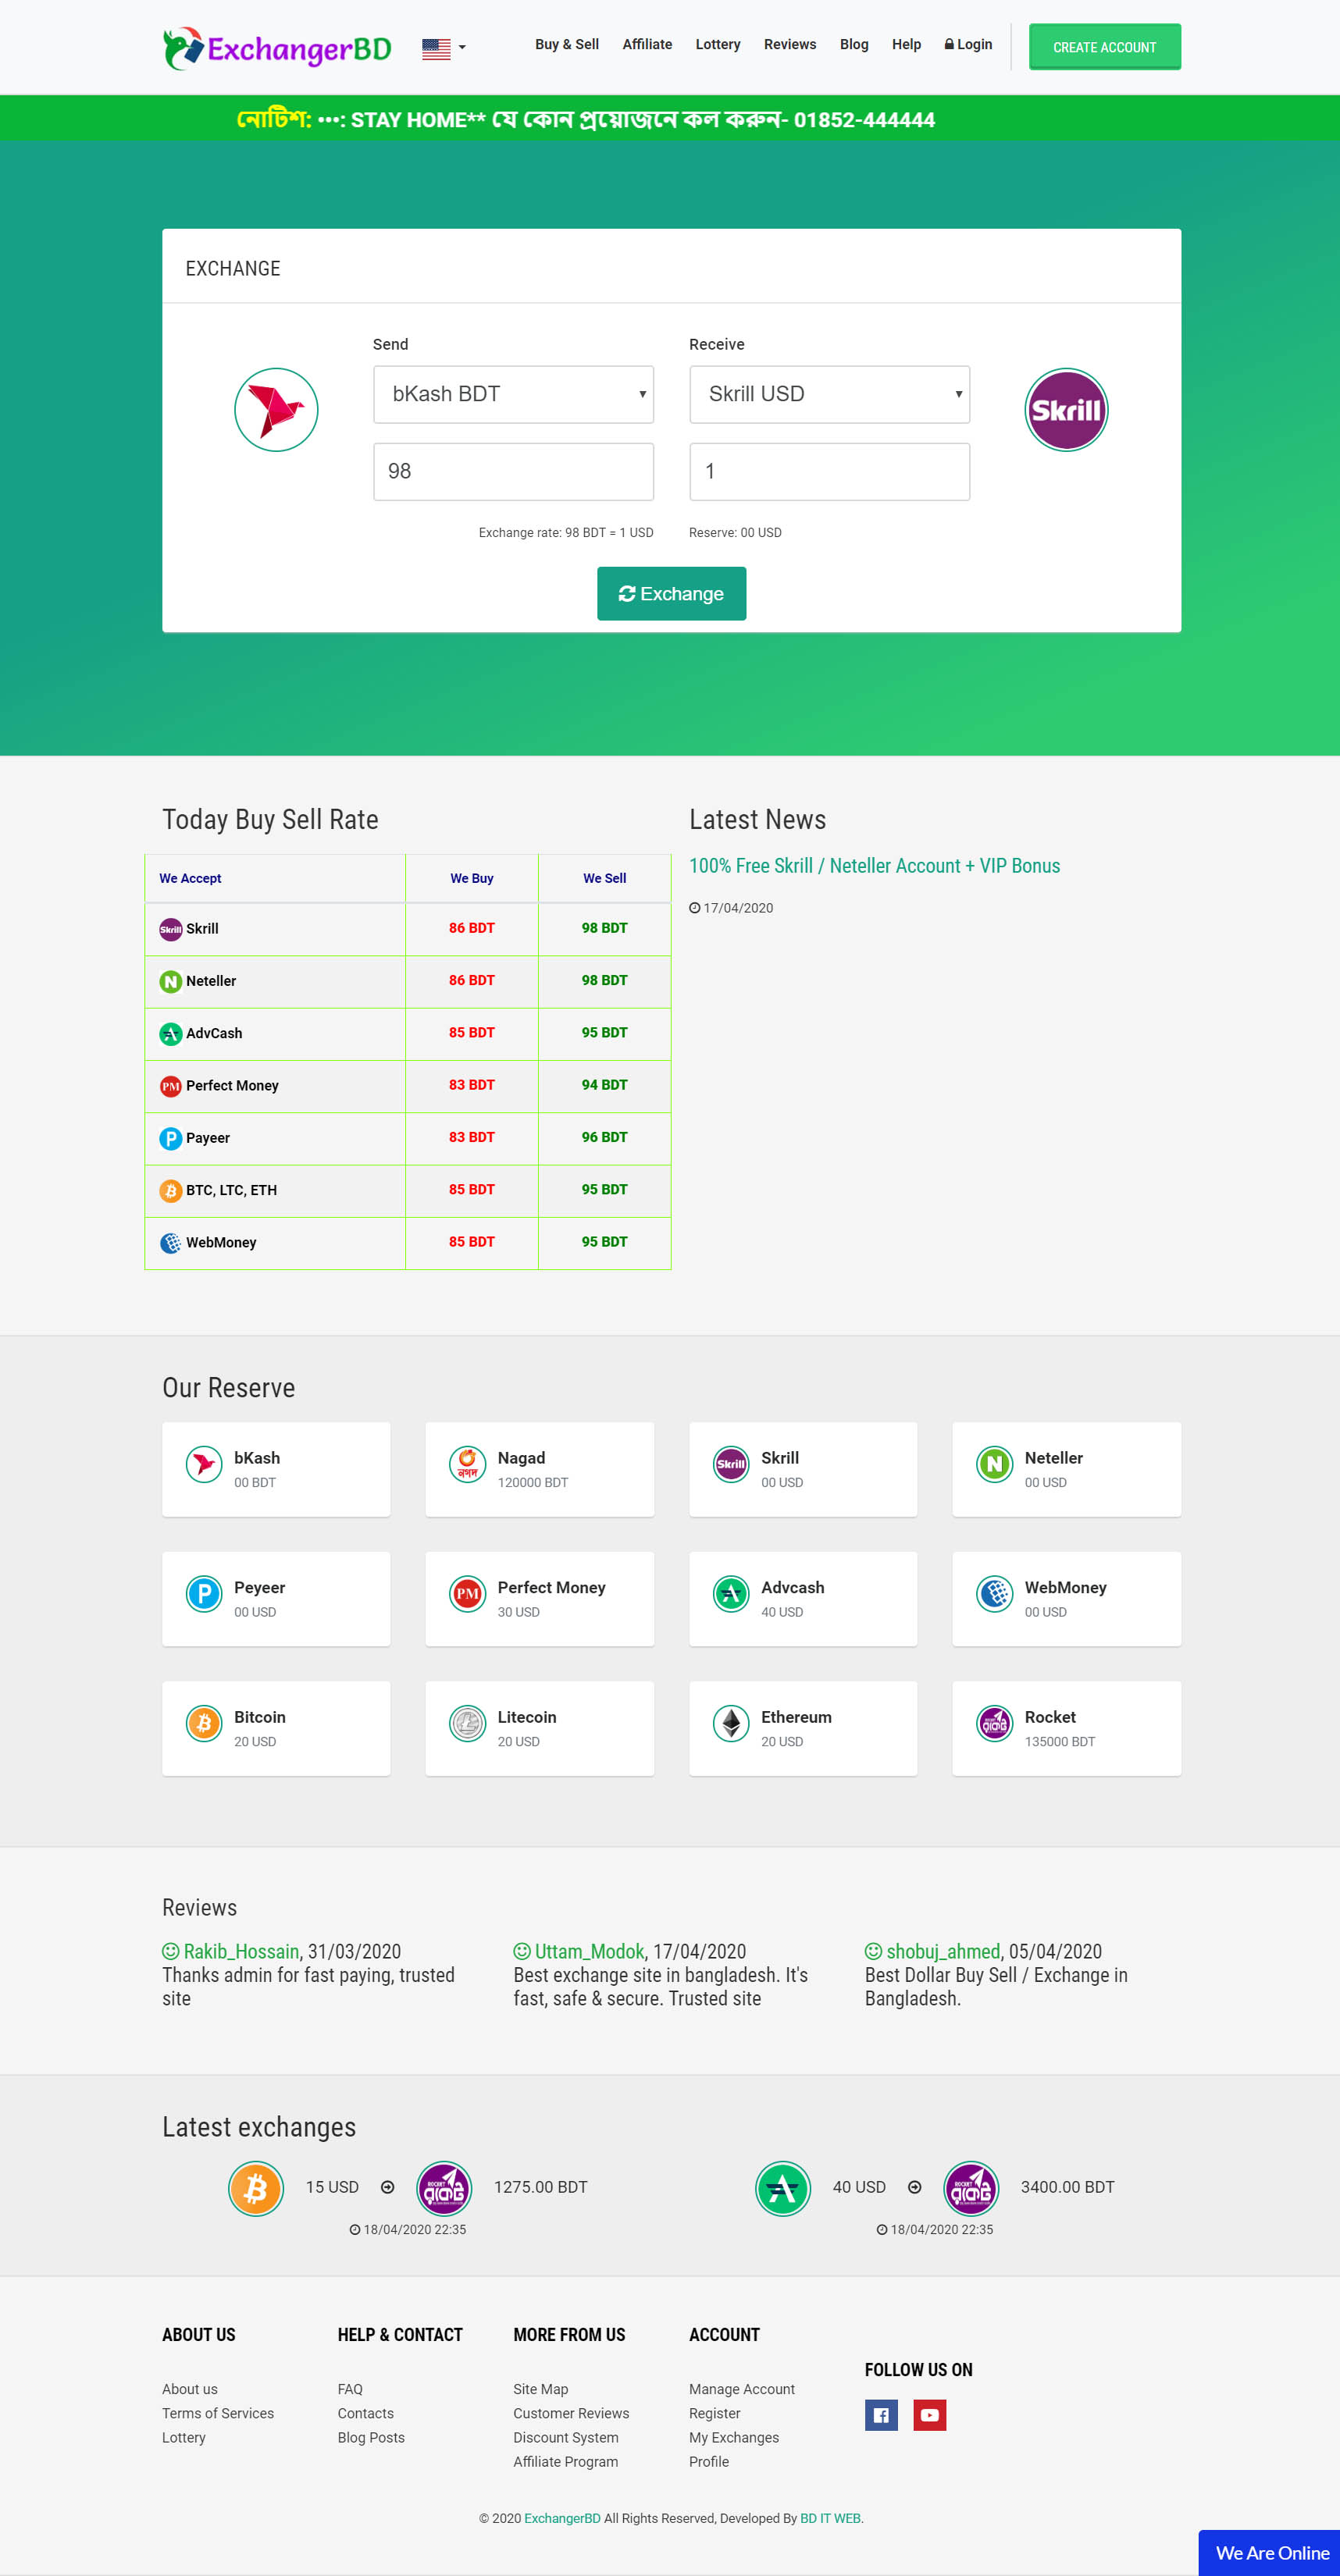The height and width of the screenshot is (2576, 1340).
Task: Open the We Are Online chat widget
Action: 1270,2553
